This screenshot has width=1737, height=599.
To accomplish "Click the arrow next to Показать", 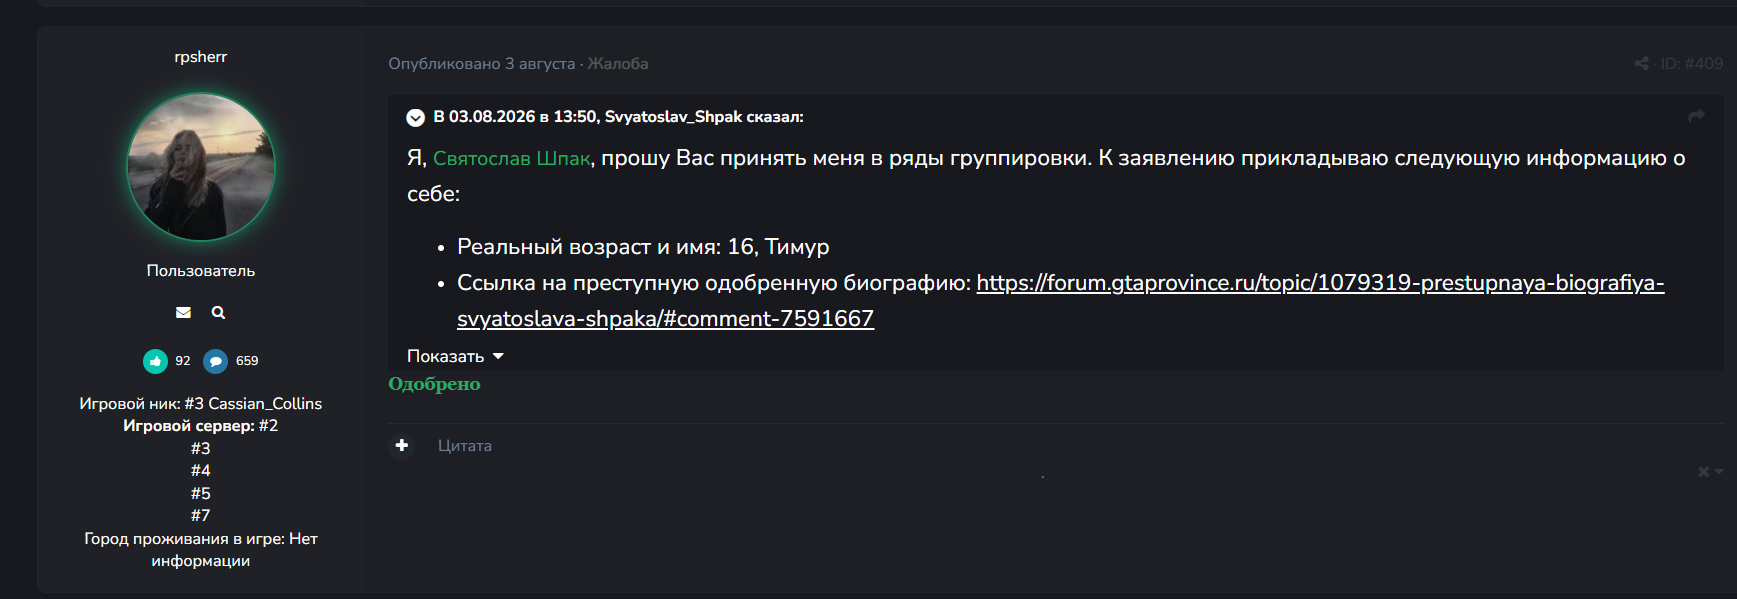I will point(498,356).
